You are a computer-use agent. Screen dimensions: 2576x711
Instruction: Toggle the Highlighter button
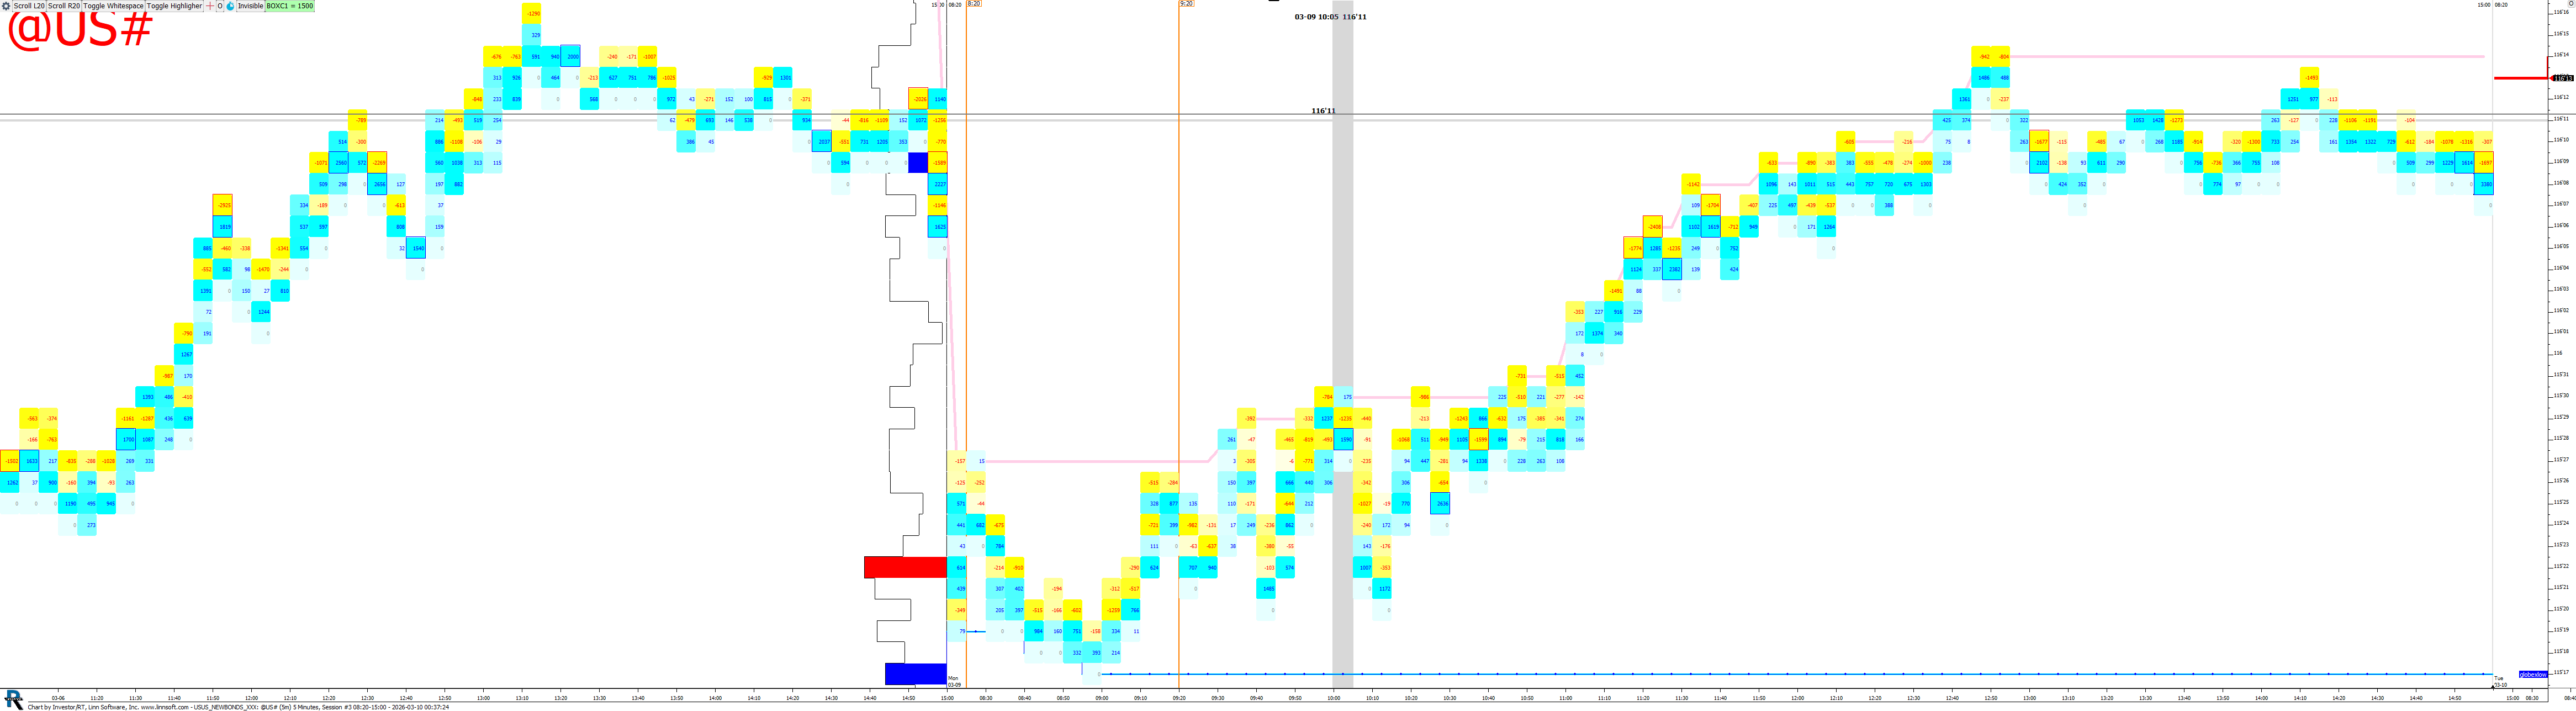174,6
